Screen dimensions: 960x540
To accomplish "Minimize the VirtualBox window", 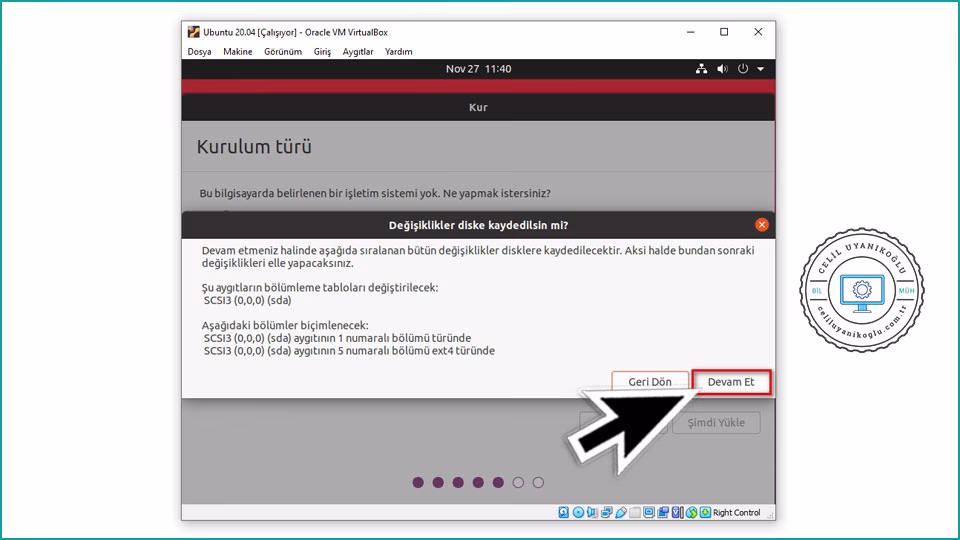I will click(x=691, y=32).
